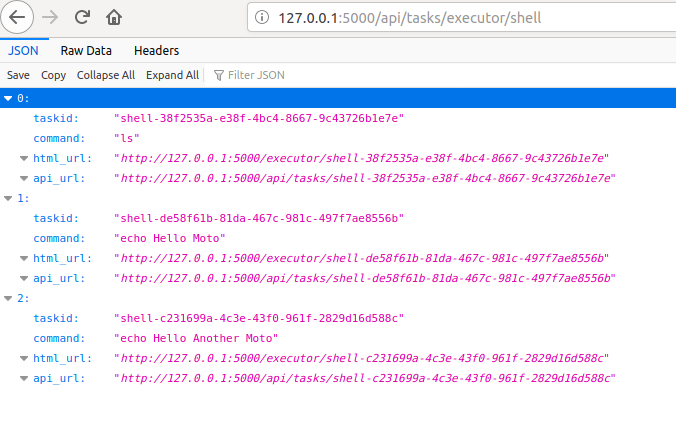Click the taskid key in item 0
676x430 pixels.
pos(56,118)
